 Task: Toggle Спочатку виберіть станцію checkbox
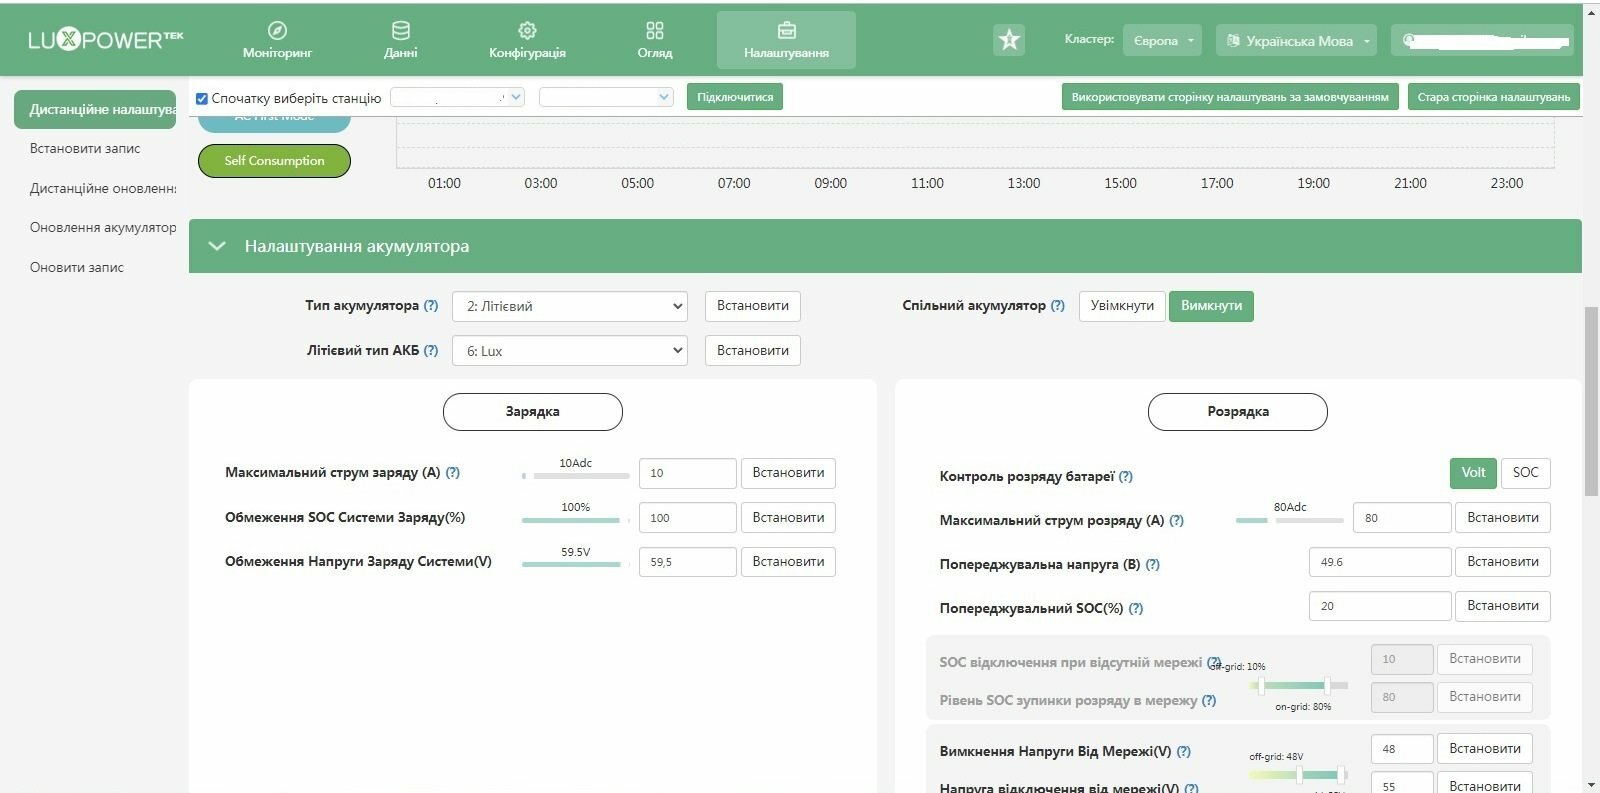[x=202, y=98]
